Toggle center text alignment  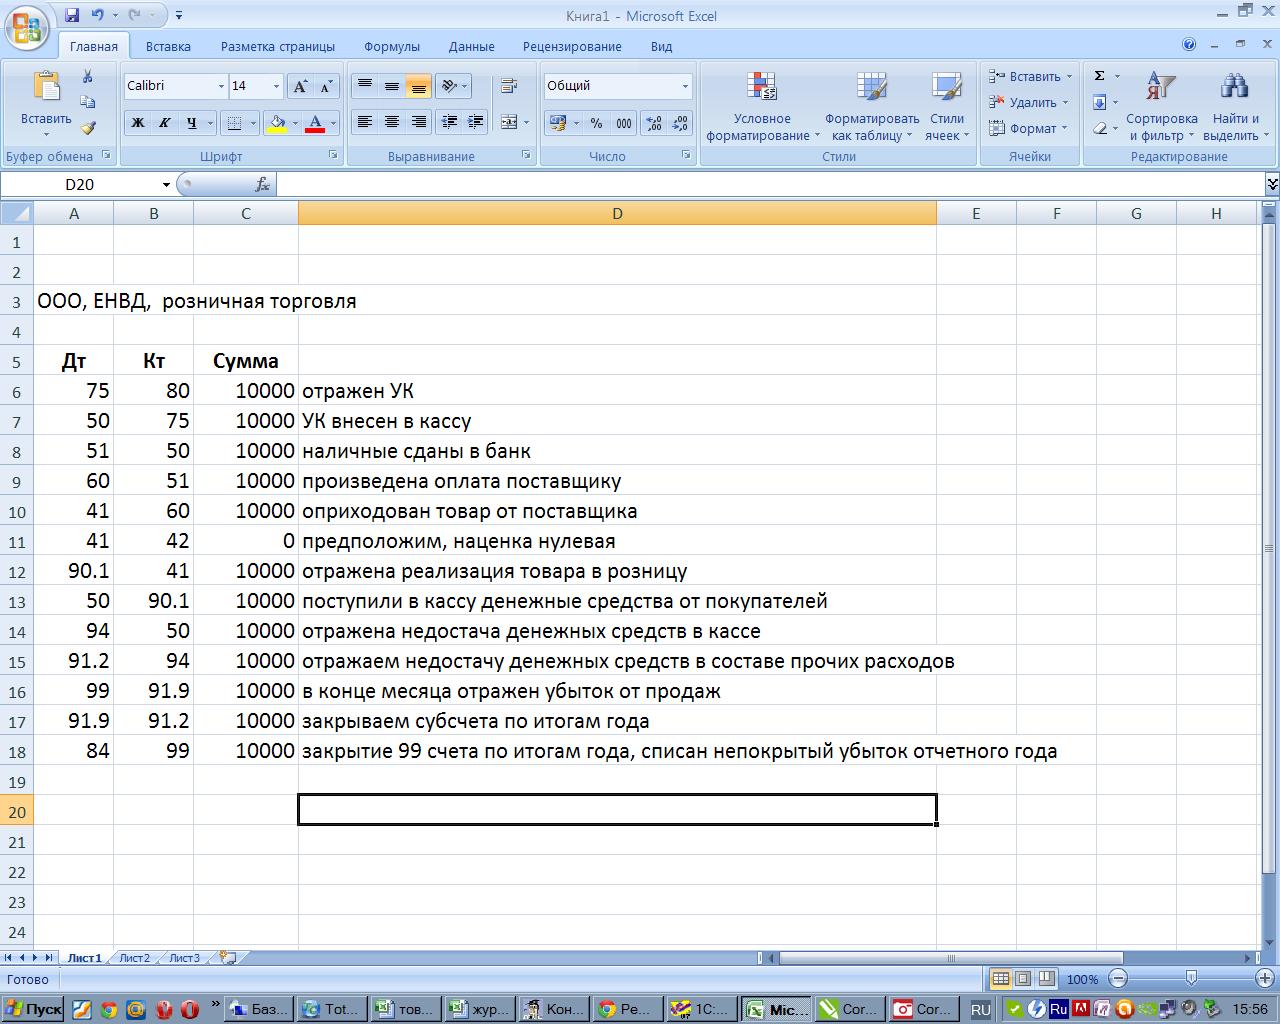[x=392, y=122]
